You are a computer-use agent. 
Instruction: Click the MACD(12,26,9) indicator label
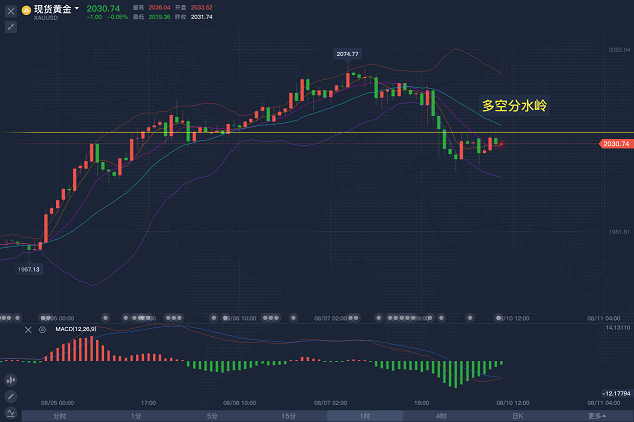pos(76,328)
